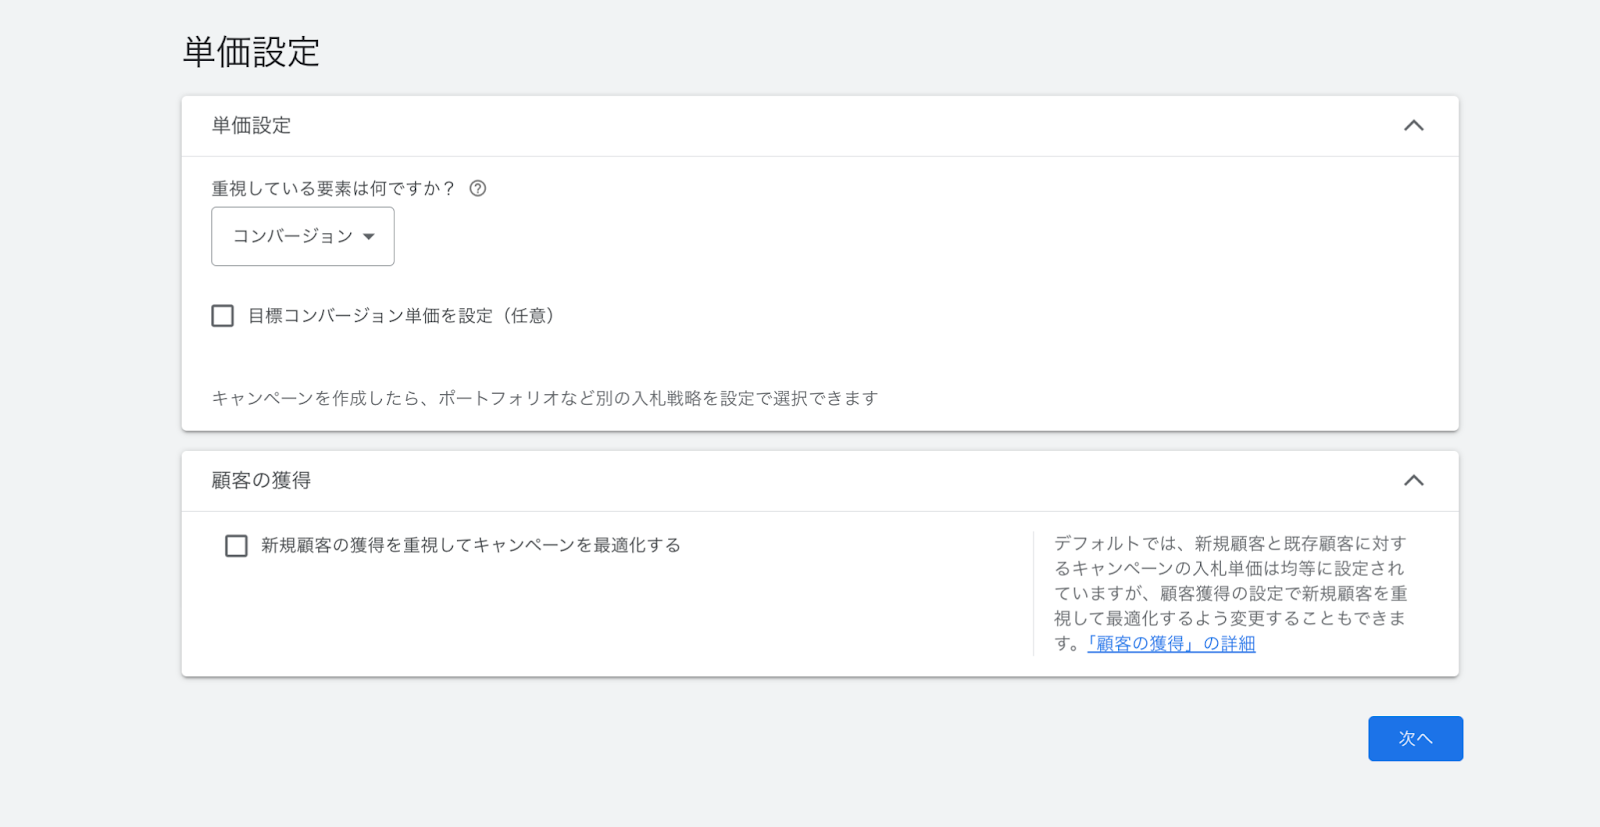Collapse the 顧客の獲得 section chevron

[x=1413, y=481]
